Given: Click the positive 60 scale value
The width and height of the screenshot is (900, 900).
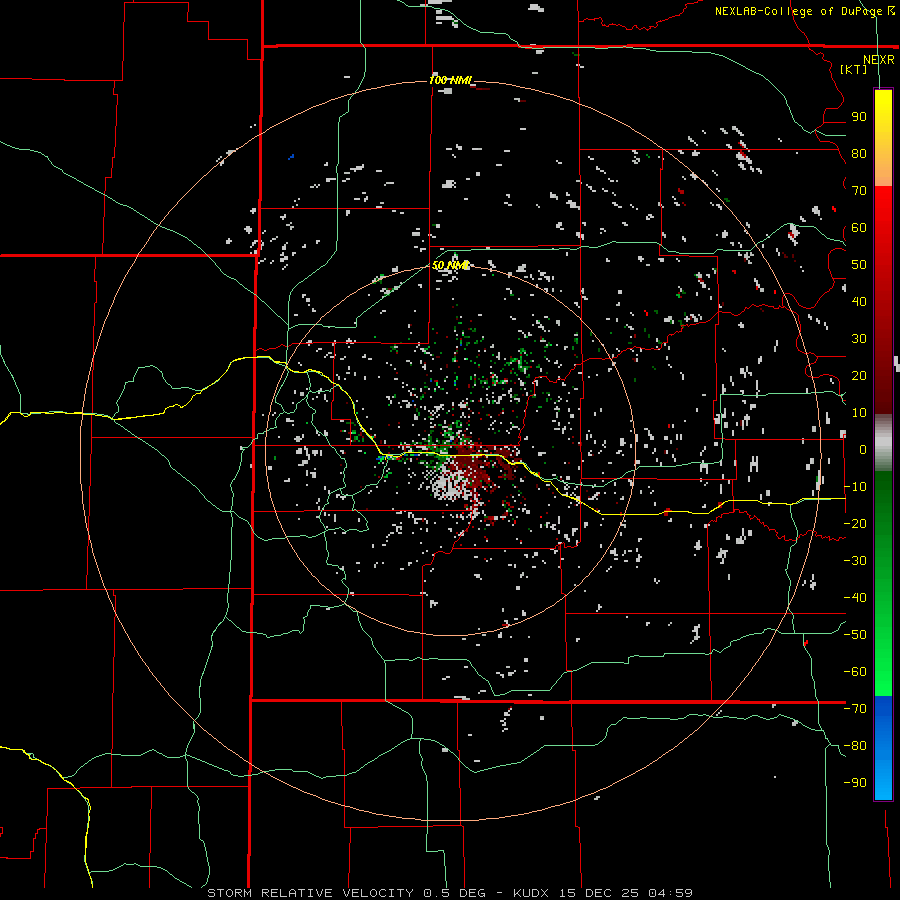Looking at the screenshot, I should [x=859, y=228].
